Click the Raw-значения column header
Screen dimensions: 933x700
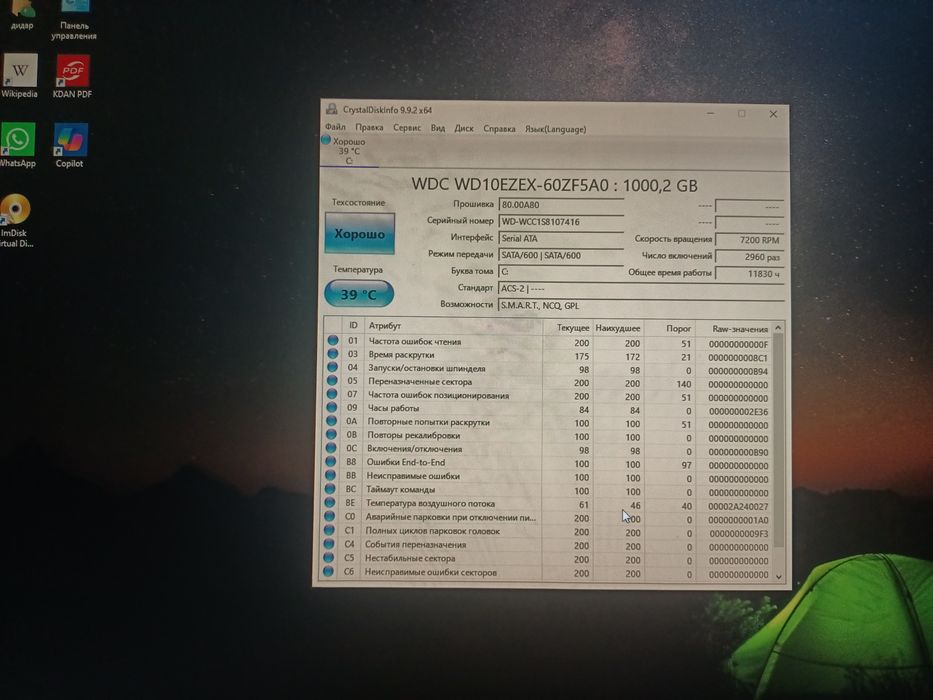tap(732, 329)
